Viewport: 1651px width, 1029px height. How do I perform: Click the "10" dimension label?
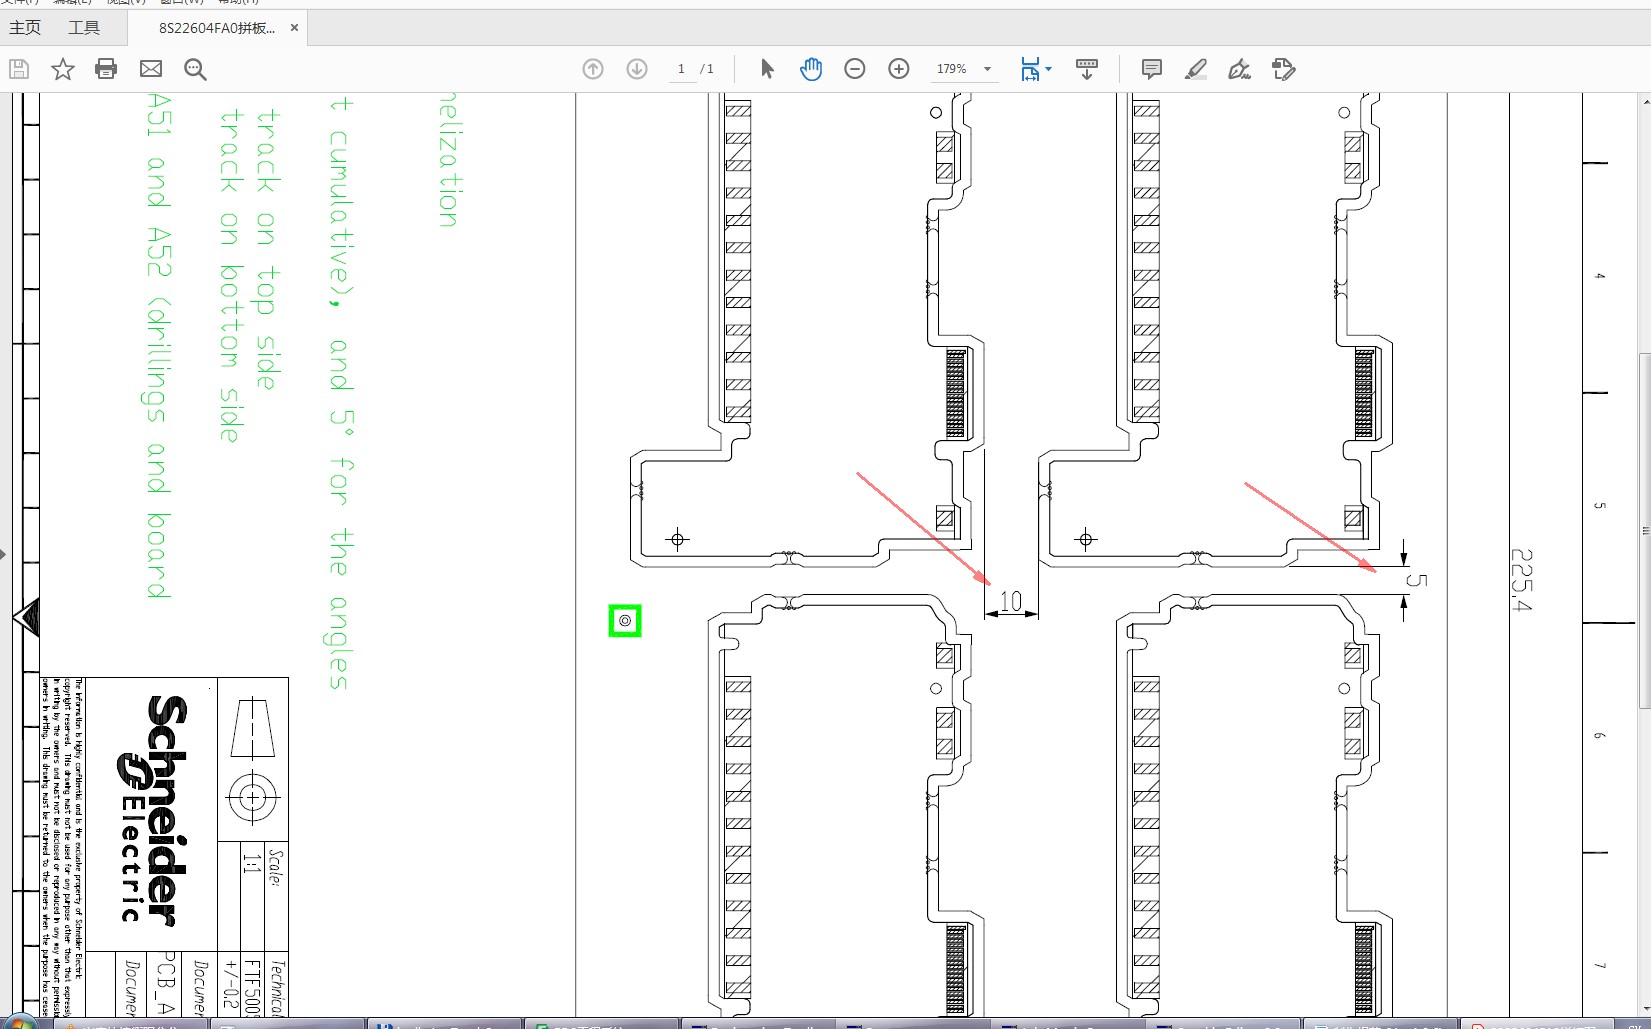point(1011,601)
